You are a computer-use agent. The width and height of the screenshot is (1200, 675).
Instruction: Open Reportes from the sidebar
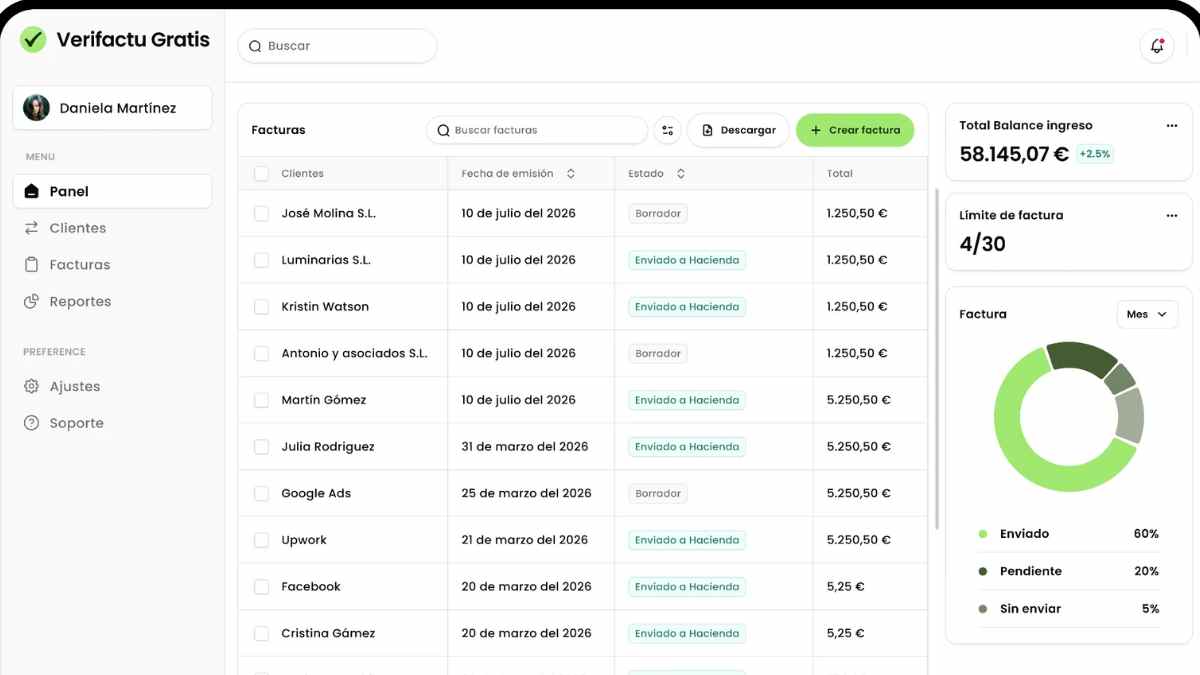(x=80, y=301)
